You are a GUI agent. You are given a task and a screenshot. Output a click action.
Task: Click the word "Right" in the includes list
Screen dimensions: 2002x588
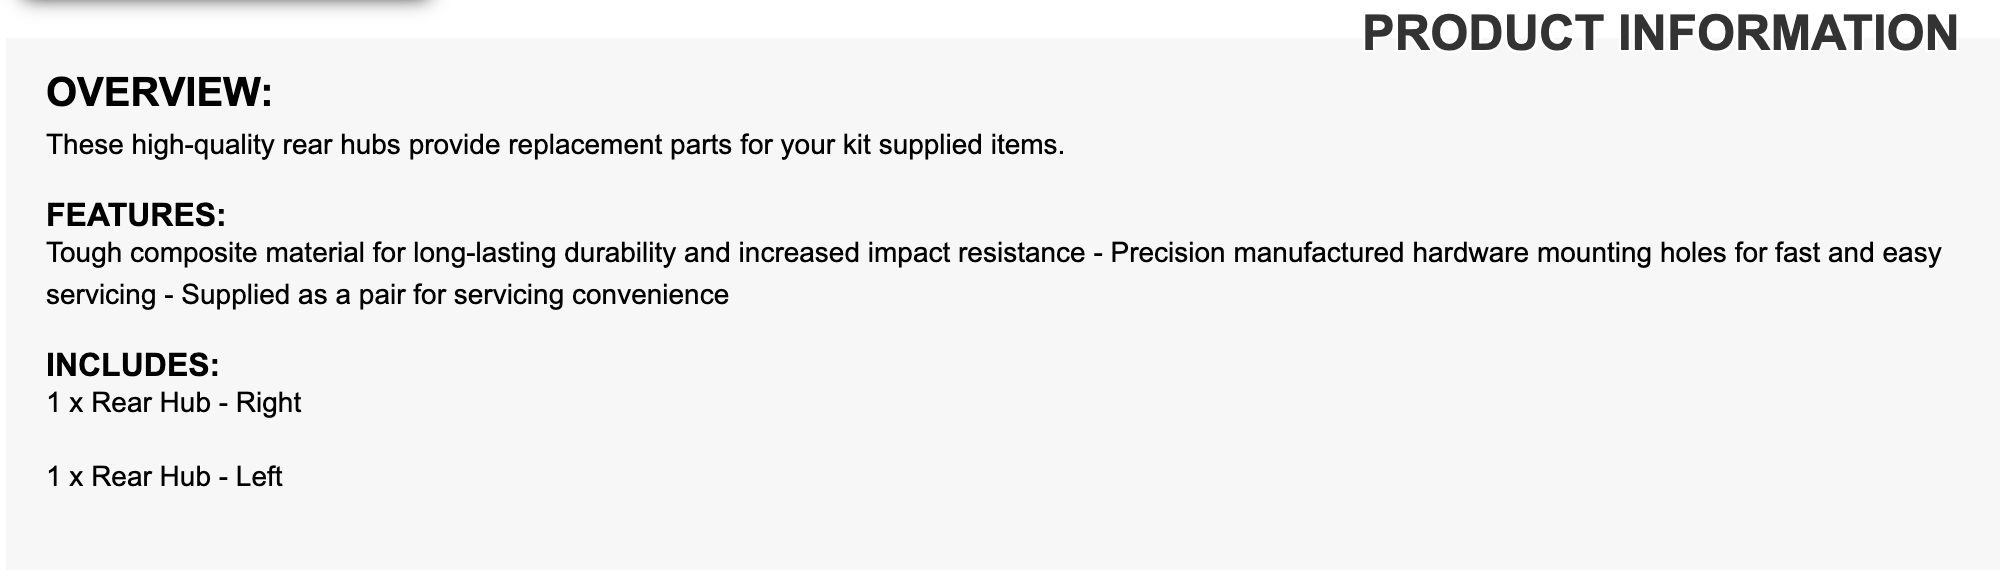(268, 403)
